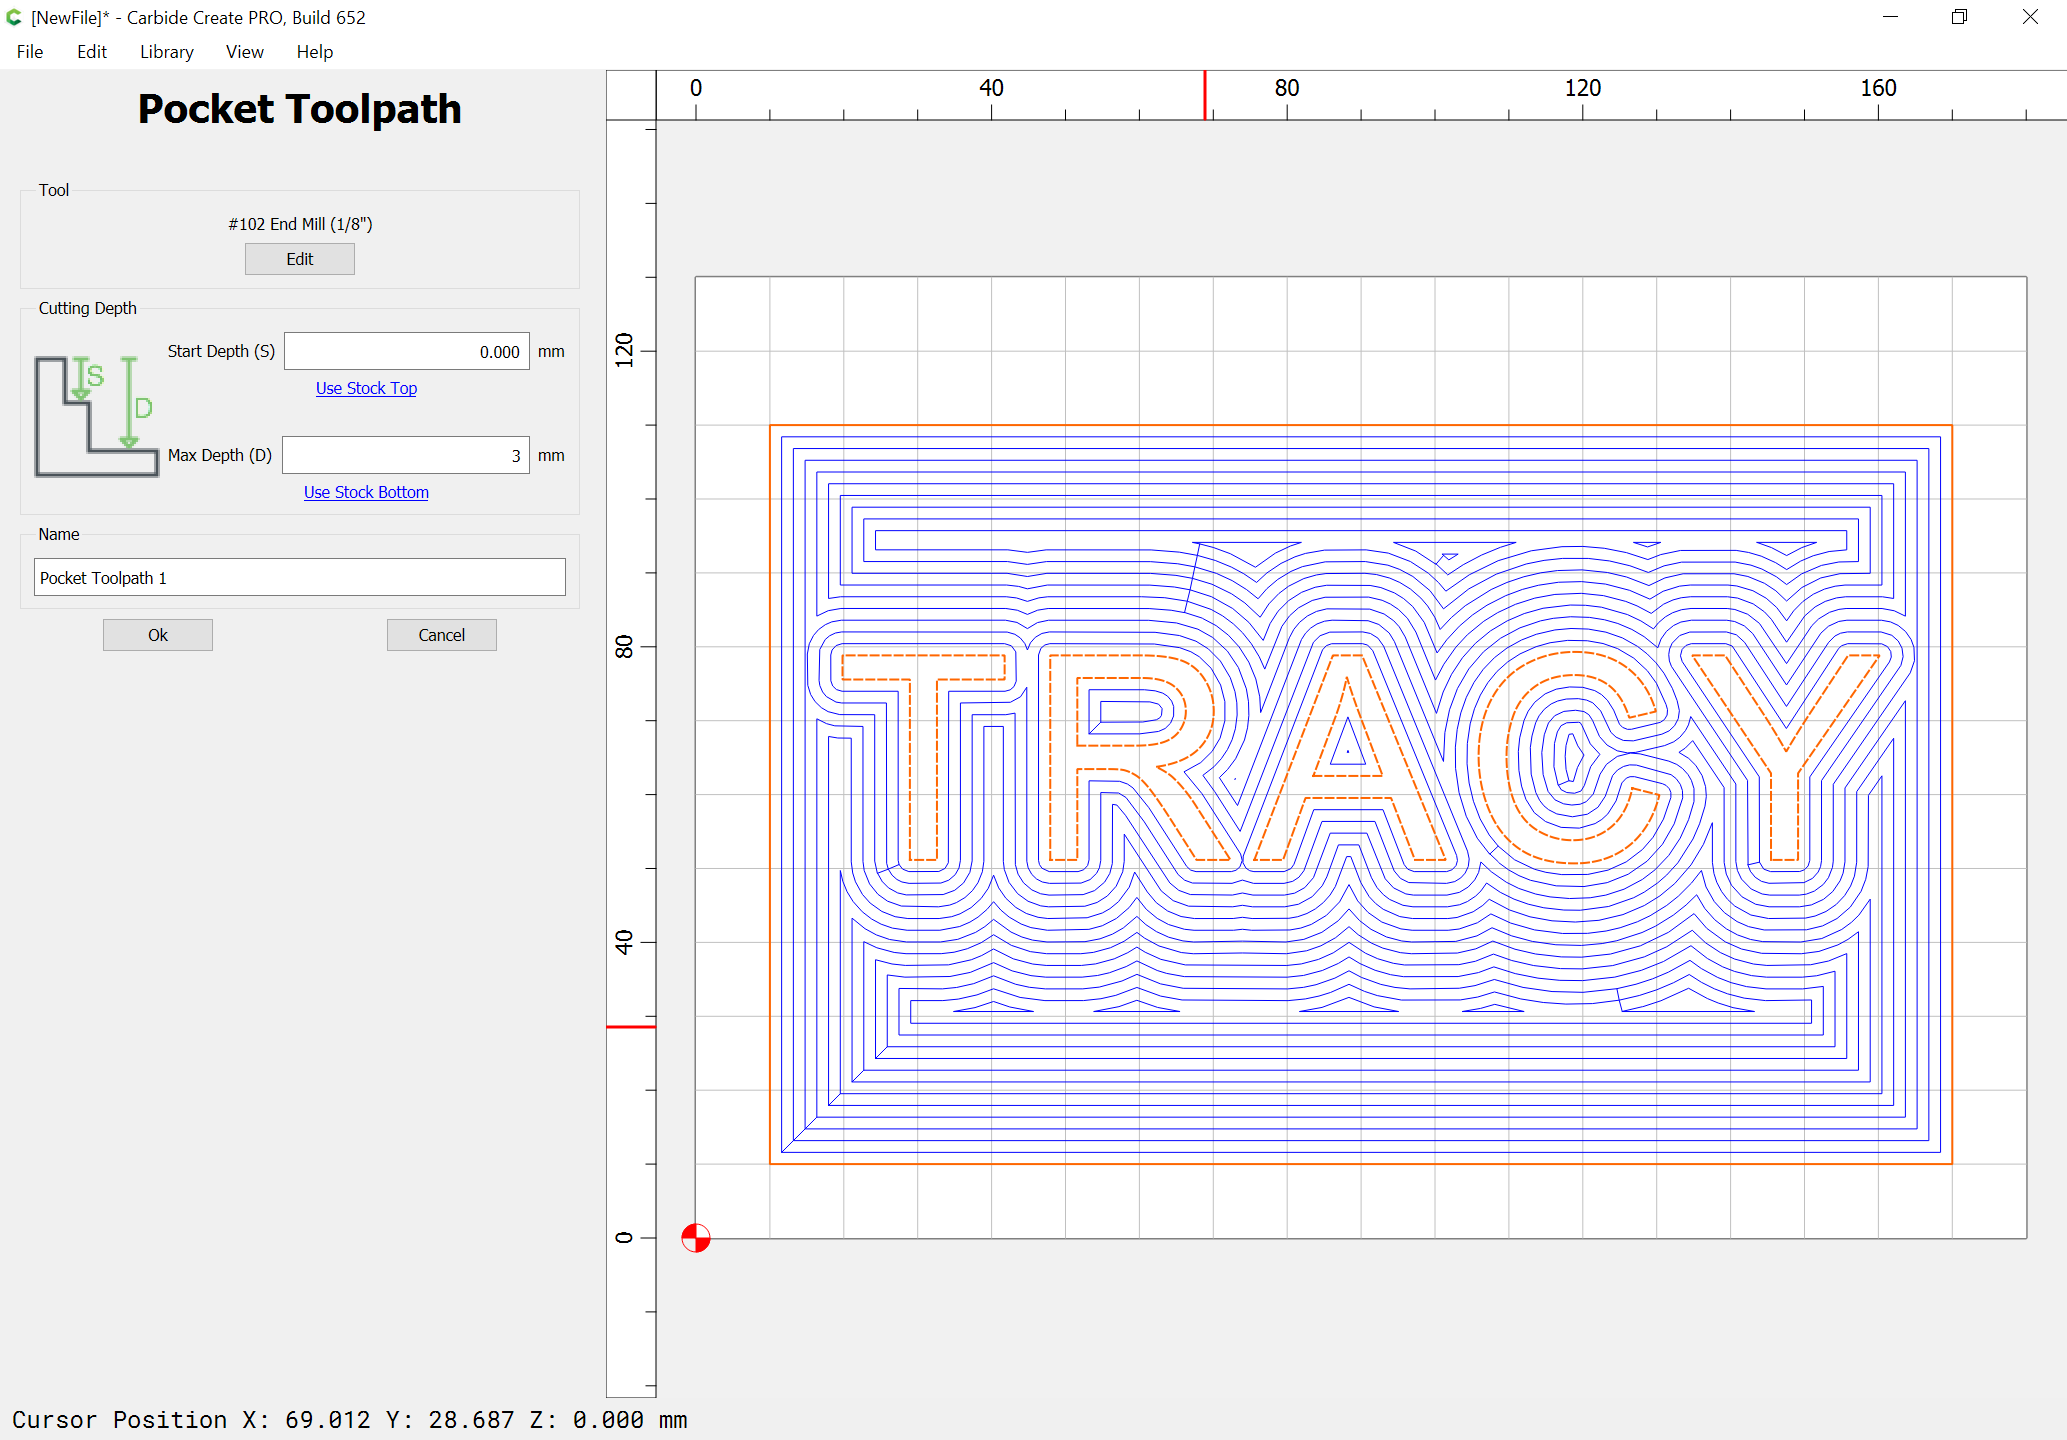Click the Max Depth input field
Viewport: 2067px width, 1440px height.
406,455
